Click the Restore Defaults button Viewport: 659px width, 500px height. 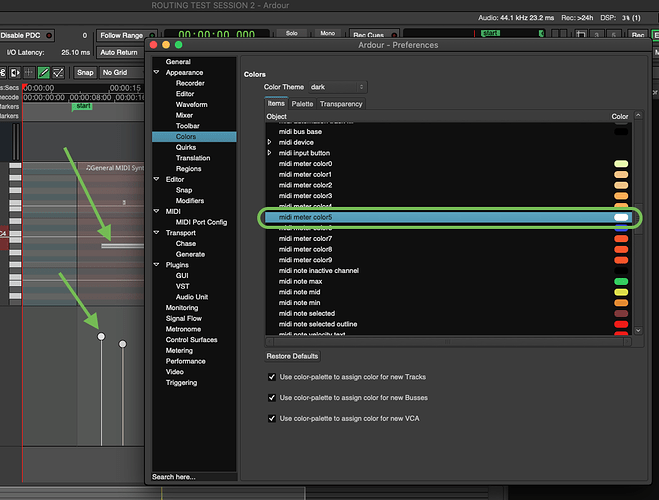point(293,356)
